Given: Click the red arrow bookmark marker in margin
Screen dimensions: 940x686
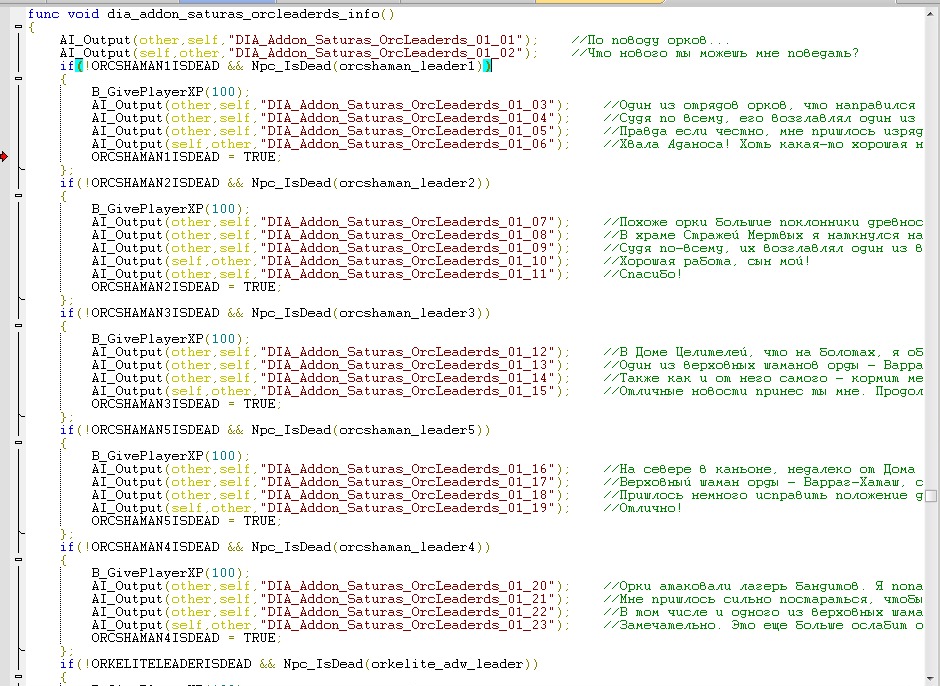Looking at the screenshot, I should coord(4,157).
